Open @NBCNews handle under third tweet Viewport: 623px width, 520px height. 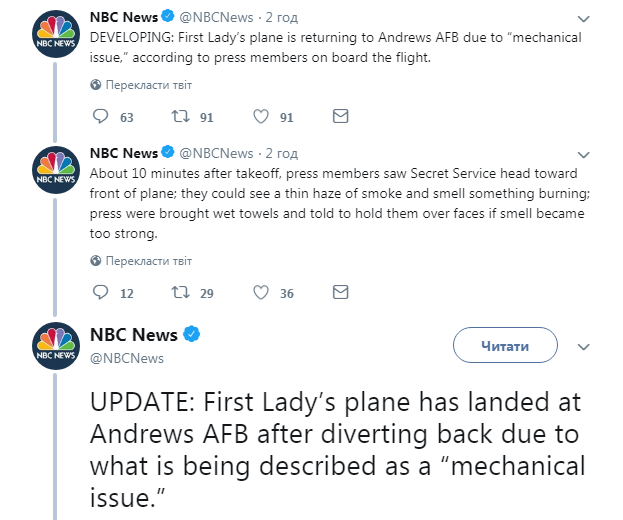tap(127, 358)
